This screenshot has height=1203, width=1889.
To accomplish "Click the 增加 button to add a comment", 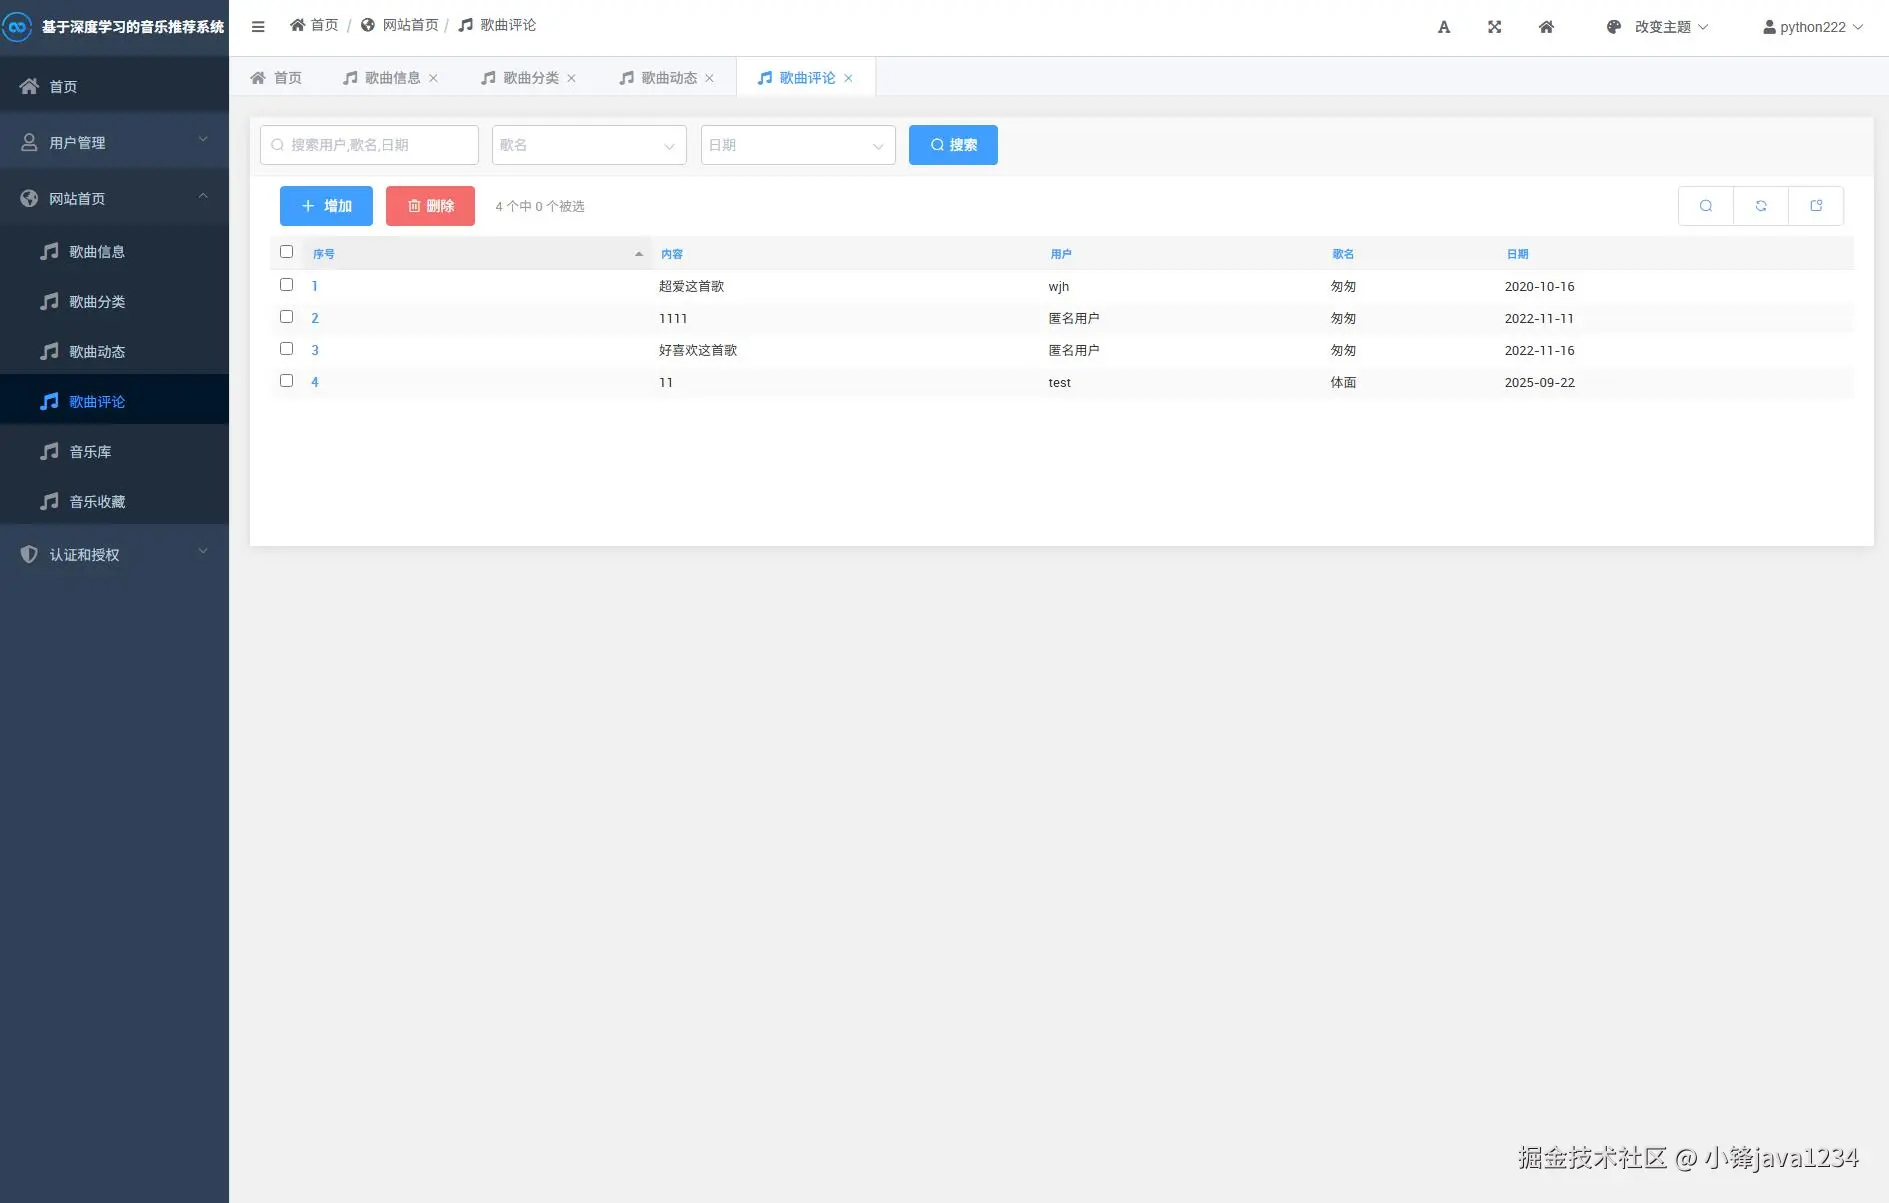I will [326, 206].
